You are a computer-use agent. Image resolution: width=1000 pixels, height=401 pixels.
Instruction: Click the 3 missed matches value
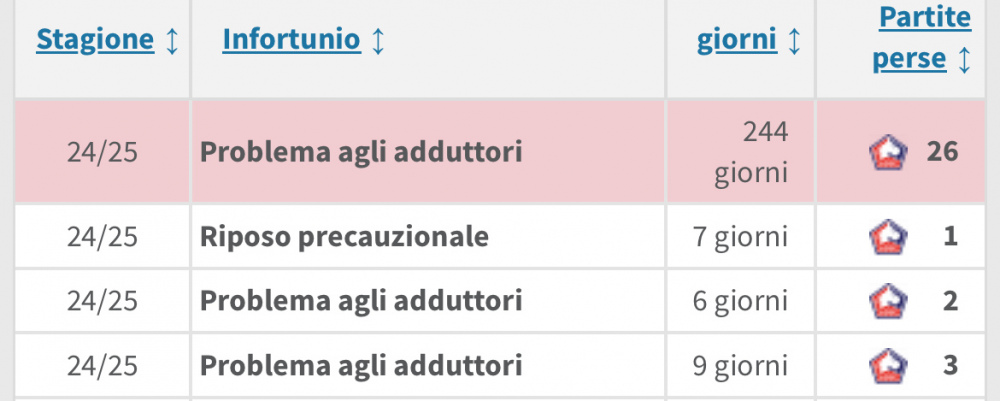point(950,365)
